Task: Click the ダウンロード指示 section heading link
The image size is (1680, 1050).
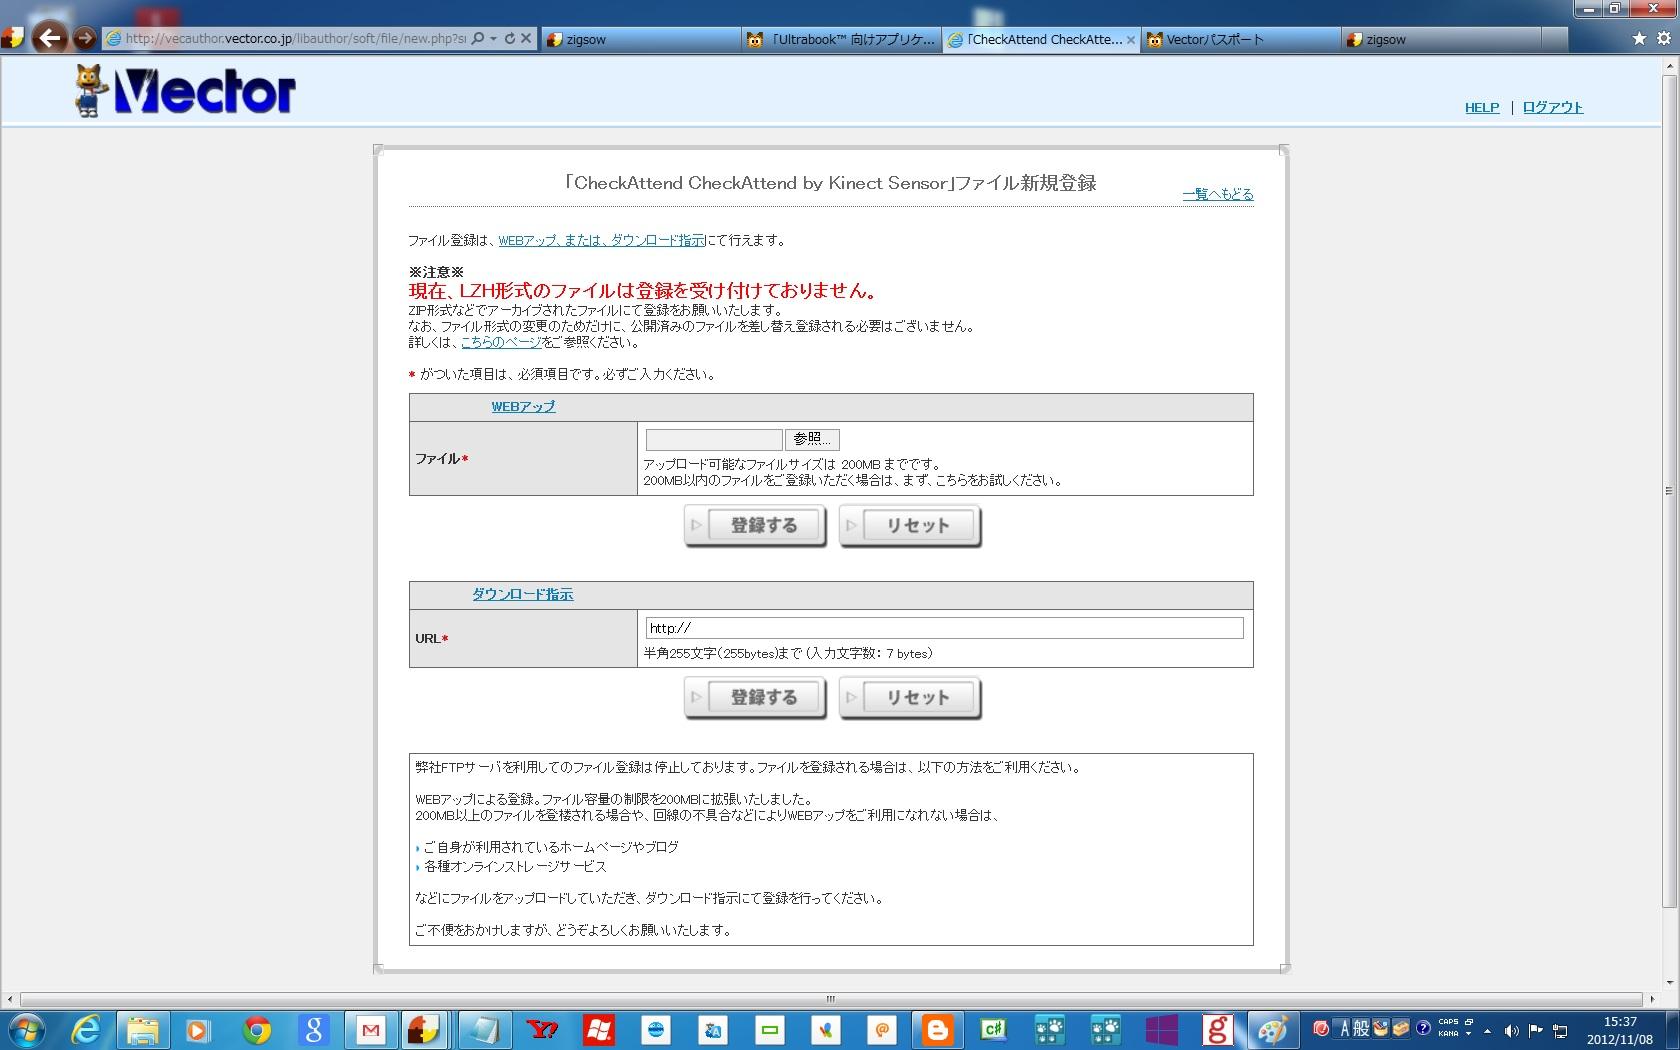Action: [523, 594]
